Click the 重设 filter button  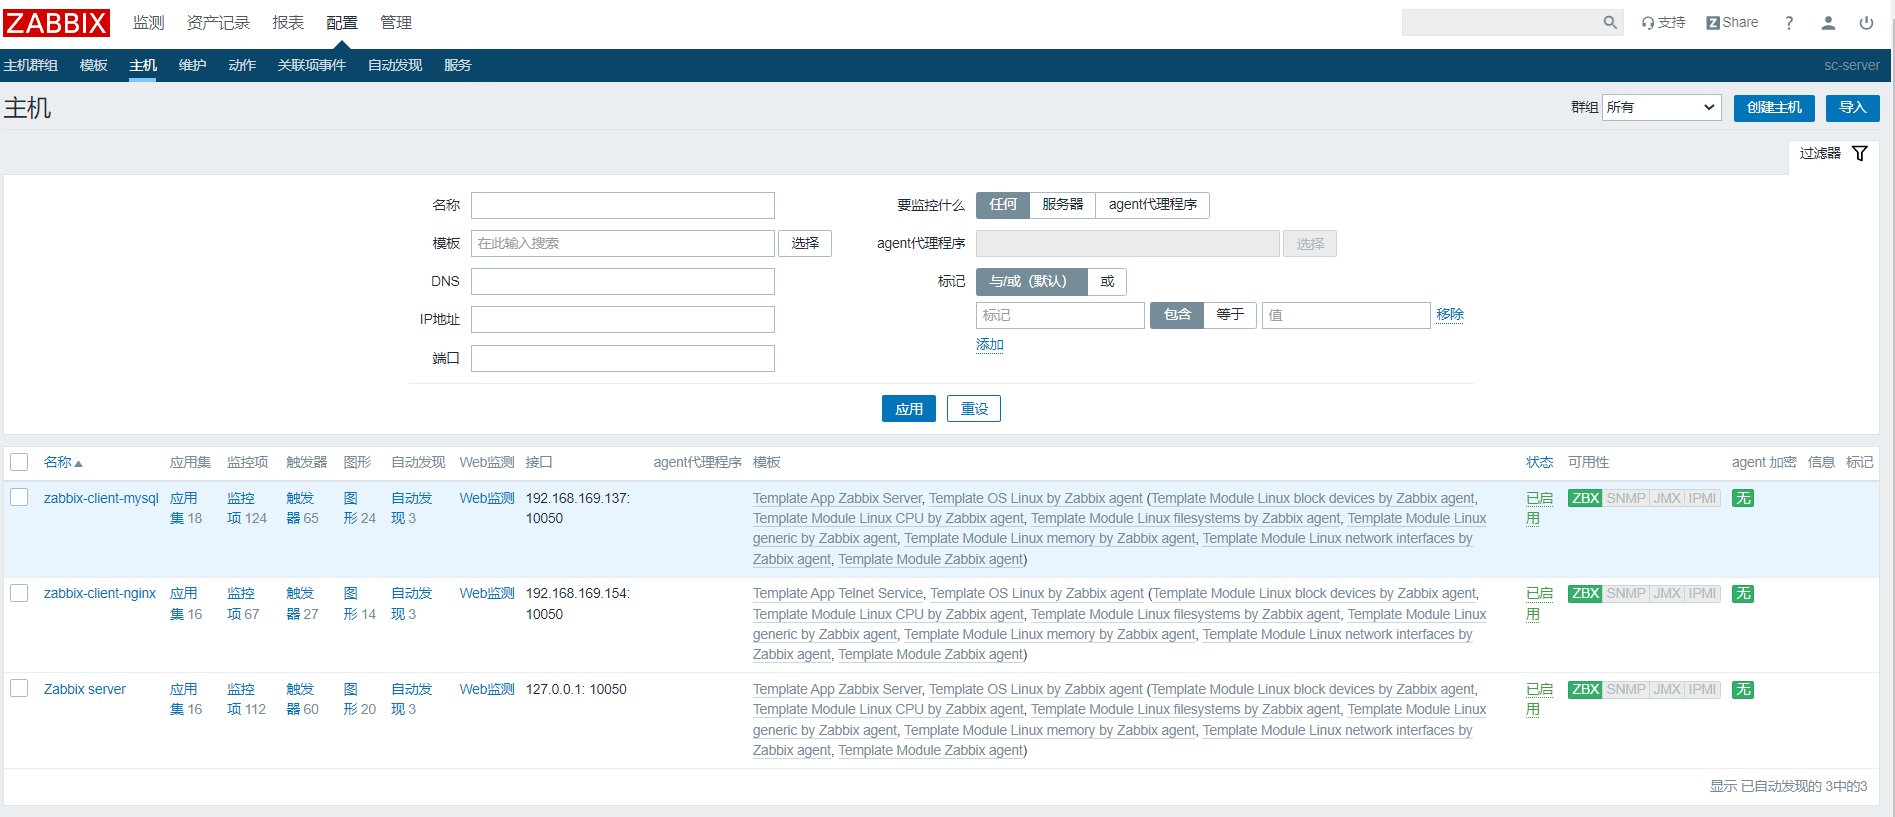(x=974, y=408)
